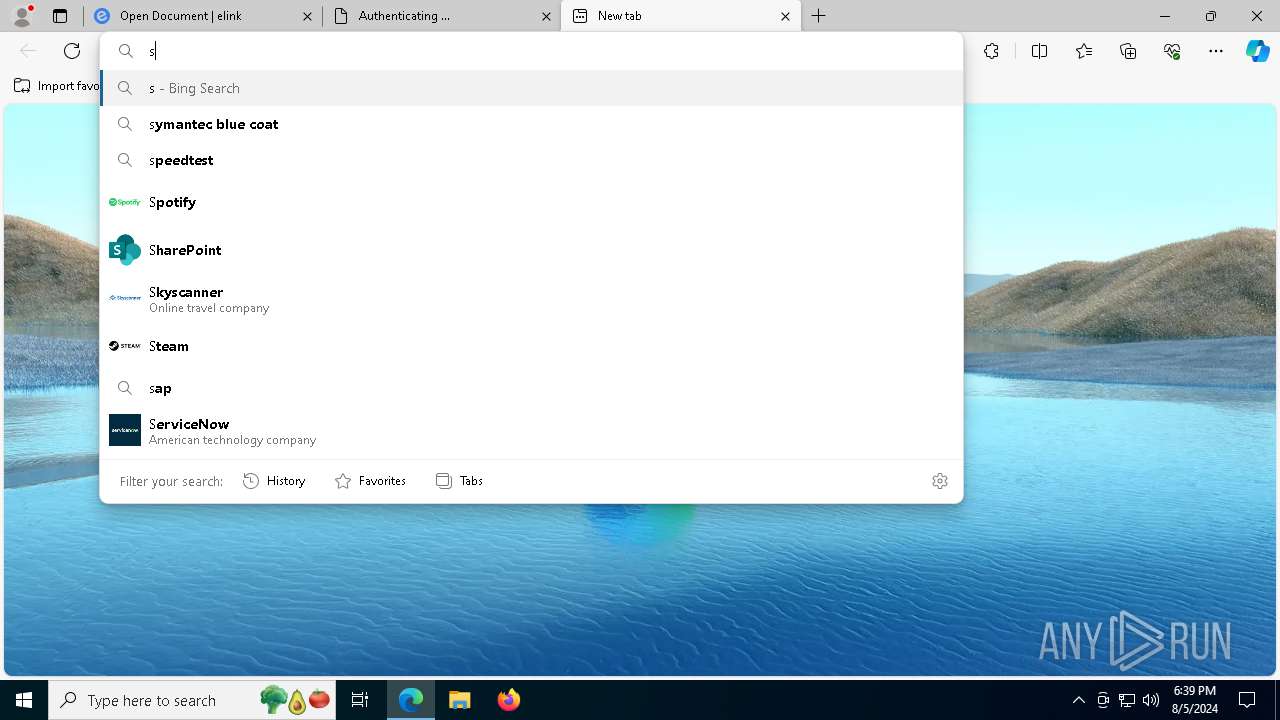
Task: Open the volume tray icon
Action: (1151, 700)
